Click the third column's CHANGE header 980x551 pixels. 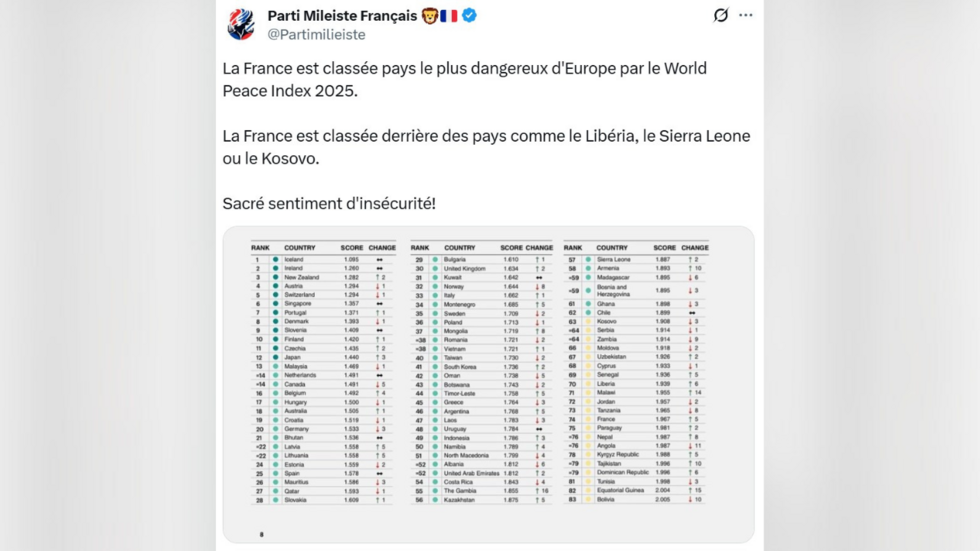click(694, 247)
